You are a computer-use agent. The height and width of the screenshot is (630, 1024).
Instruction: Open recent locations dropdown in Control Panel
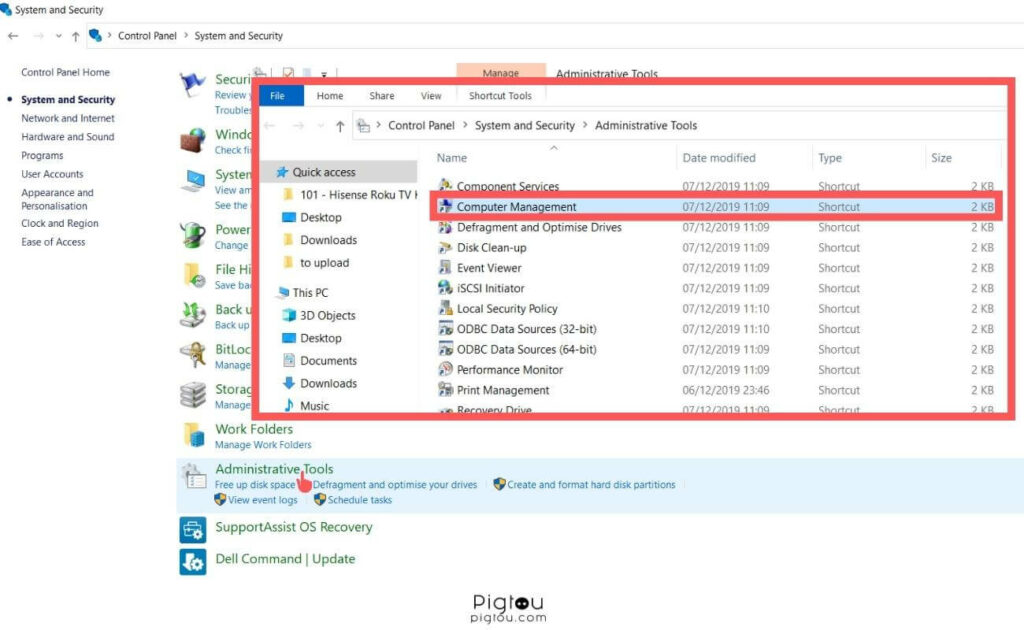coord(58,36)
